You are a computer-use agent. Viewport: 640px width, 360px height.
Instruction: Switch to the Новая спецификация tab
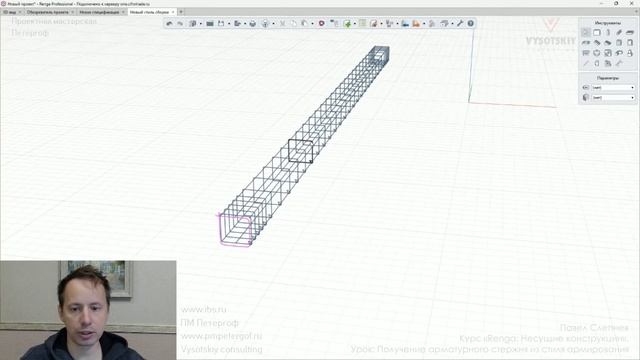99,12
